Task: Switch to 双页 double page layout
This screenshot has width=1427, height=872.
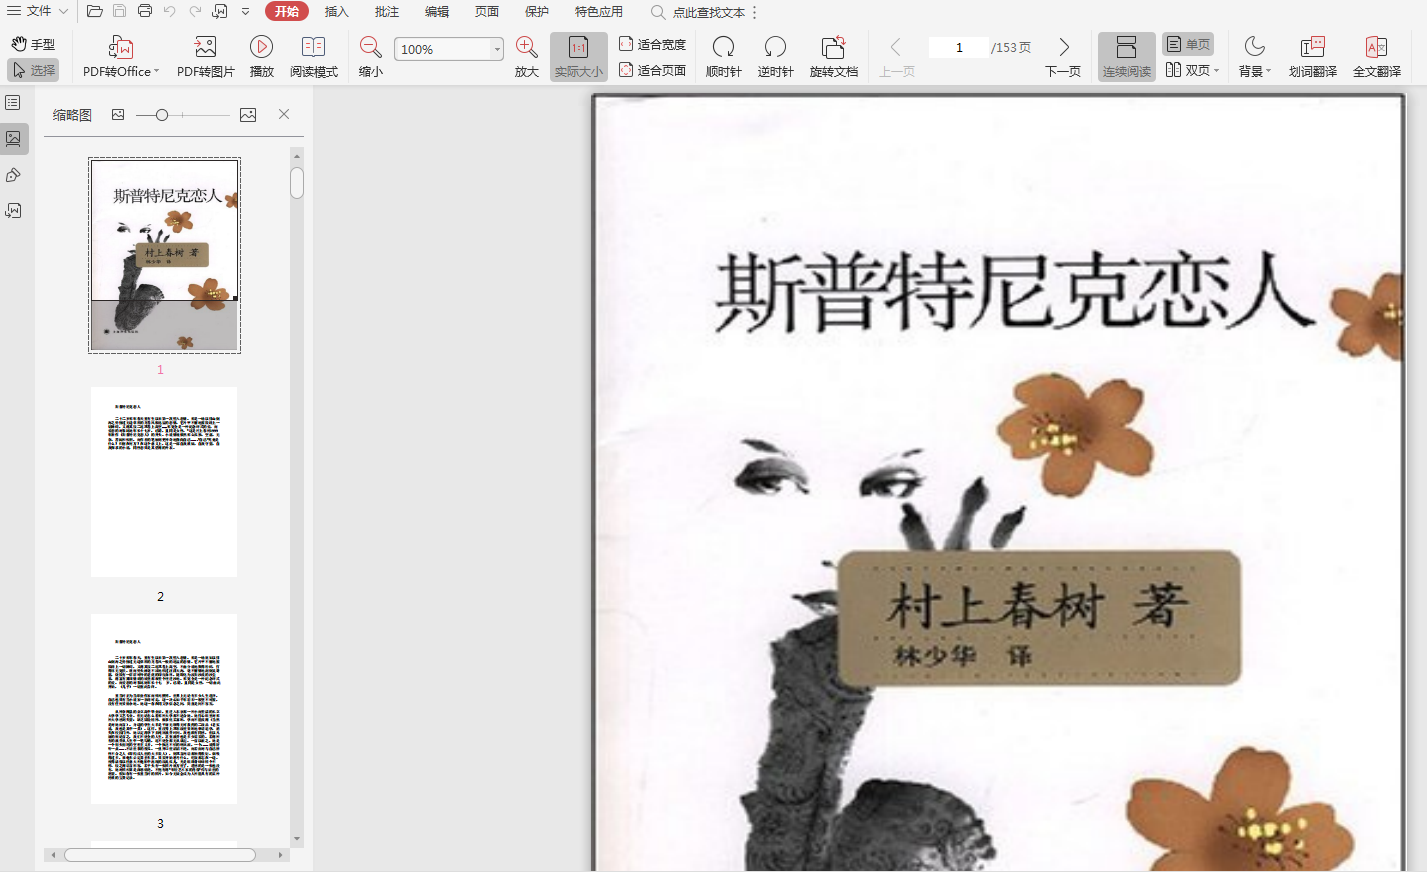Action: [1187, 70]
